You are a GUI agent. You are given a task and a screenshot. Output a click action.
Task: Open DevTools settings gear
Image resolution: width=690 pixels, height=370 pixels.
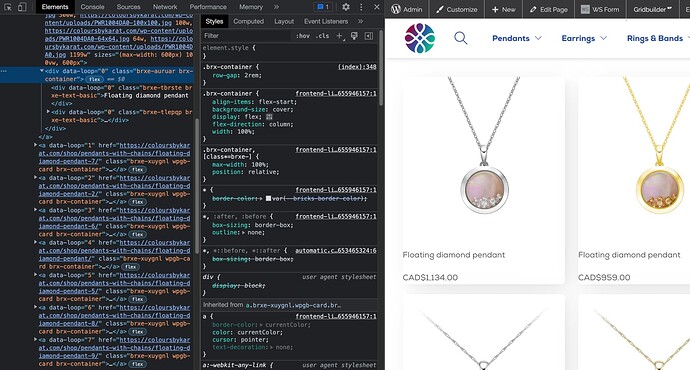(346, 7)
